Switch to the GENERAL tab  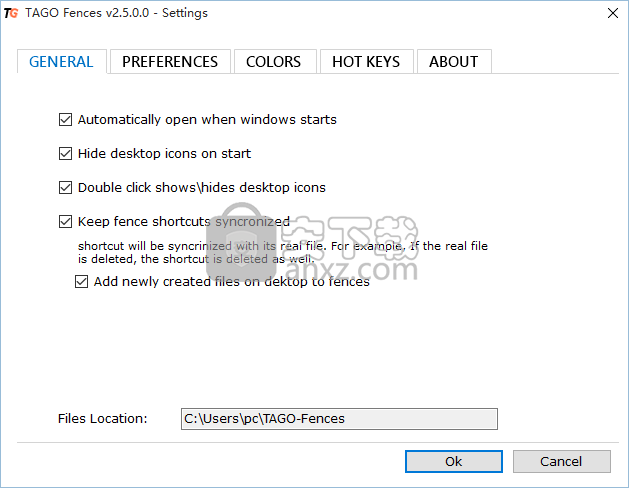click(61, 62)
